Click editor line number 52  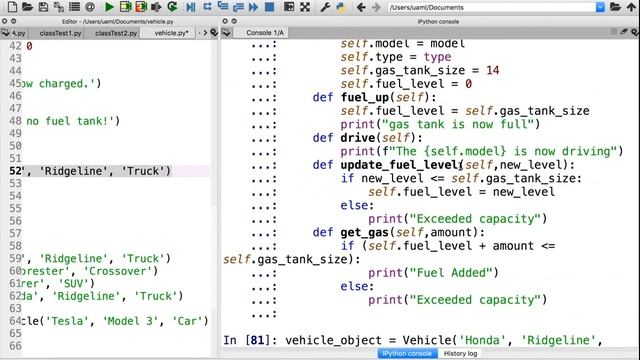pyautogui.click(x=15, y=171)
